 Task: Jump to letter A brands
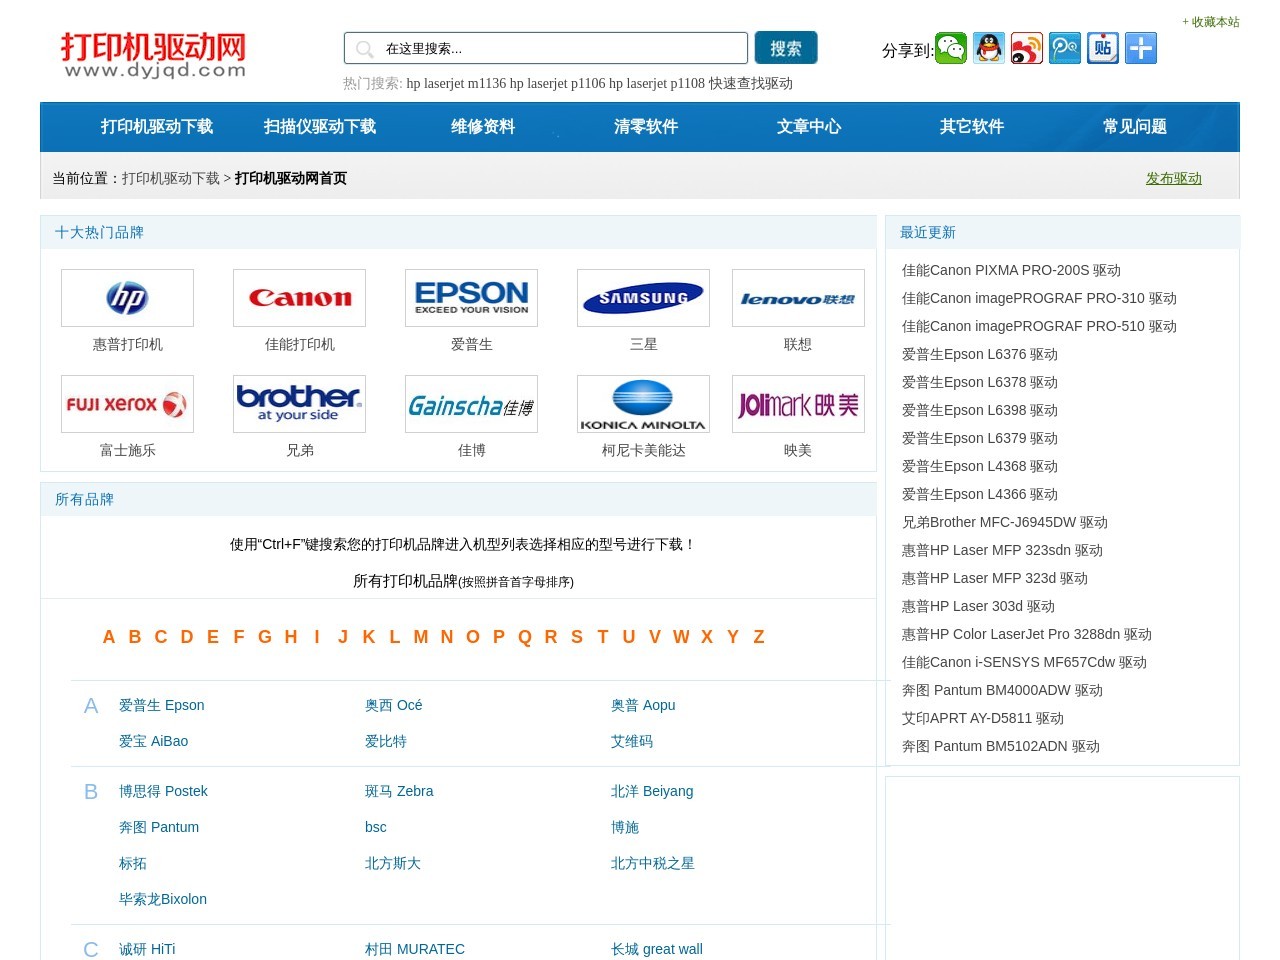coord(109,637)
